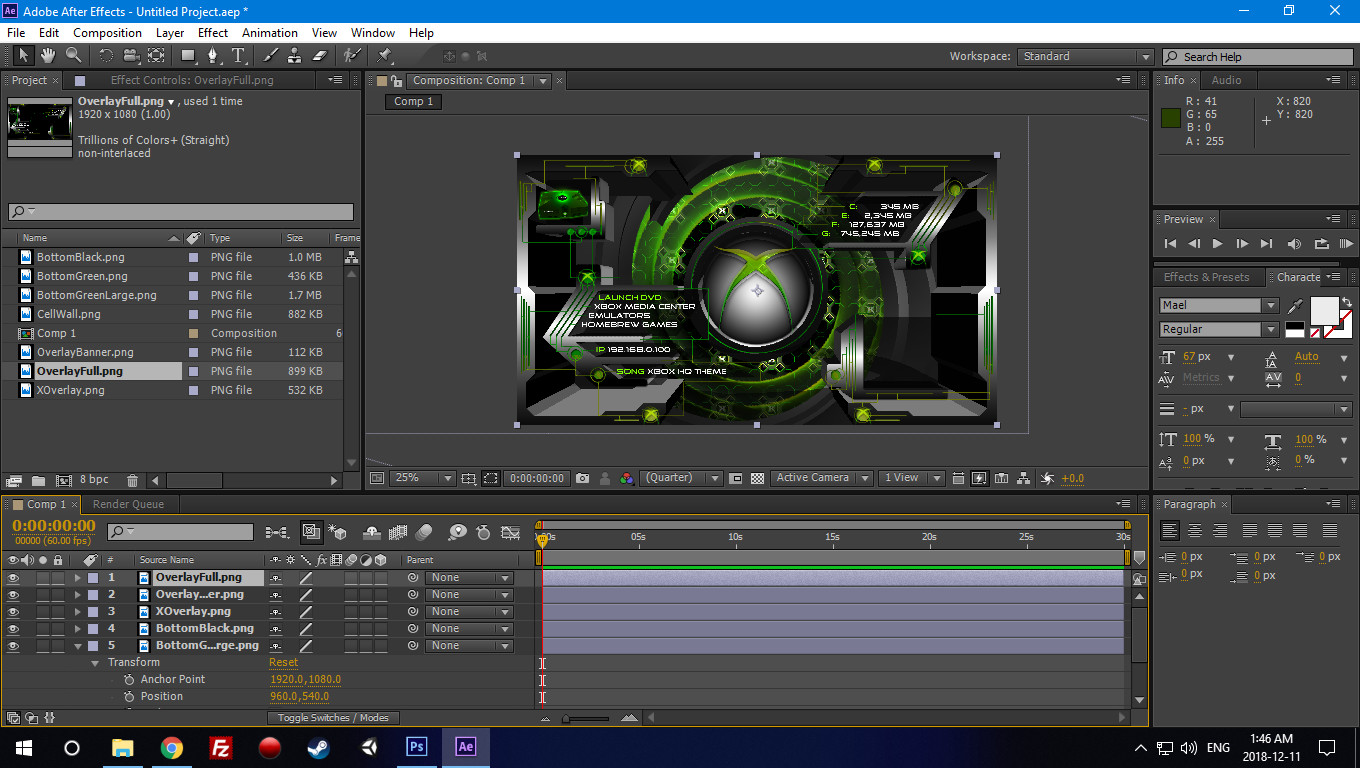Click the Reset link for Transform
This screenshot has height=768, width=1360.
pyautogui.click(x=283, y=662)
